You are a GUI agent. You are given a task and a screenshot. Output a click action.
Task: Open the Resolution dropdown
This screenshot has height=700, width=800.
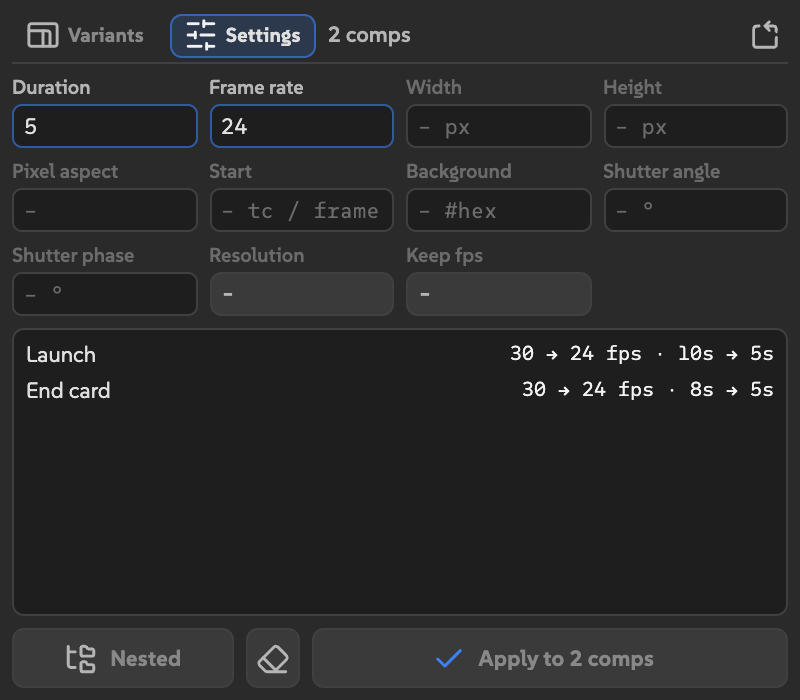[x=302, y=294]
